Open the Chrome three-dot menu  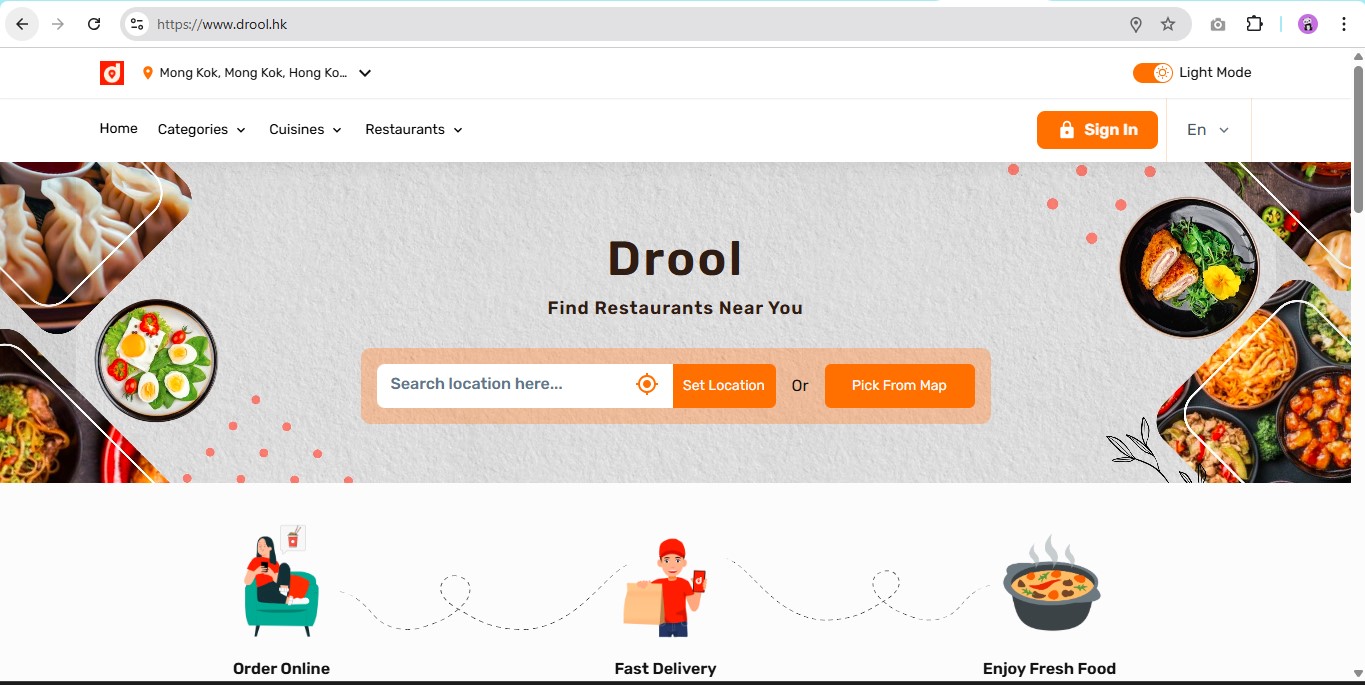tap(1343, 24)
